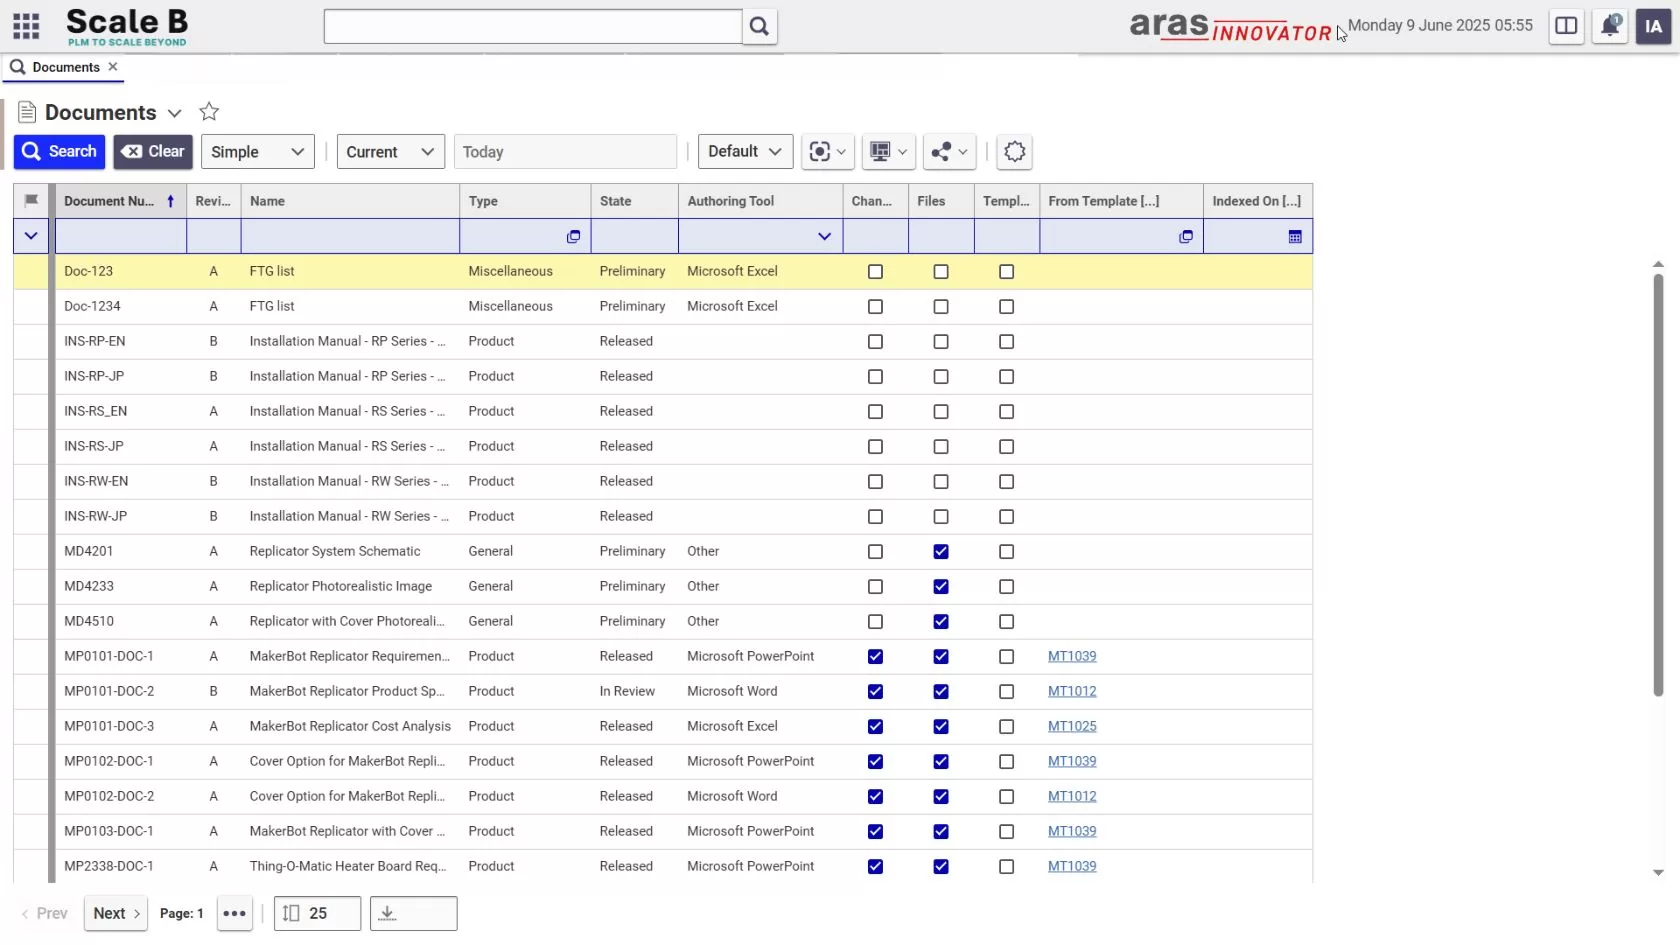Open the Authoring Tool filter dropdown
The image size is (1680, 945).
[x=824, y=237]
